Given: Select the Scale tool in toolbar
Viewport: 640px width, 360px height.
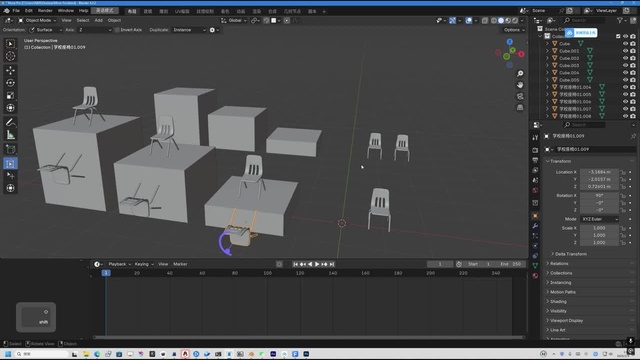Looking at the screenshot, I should [11, 96].
